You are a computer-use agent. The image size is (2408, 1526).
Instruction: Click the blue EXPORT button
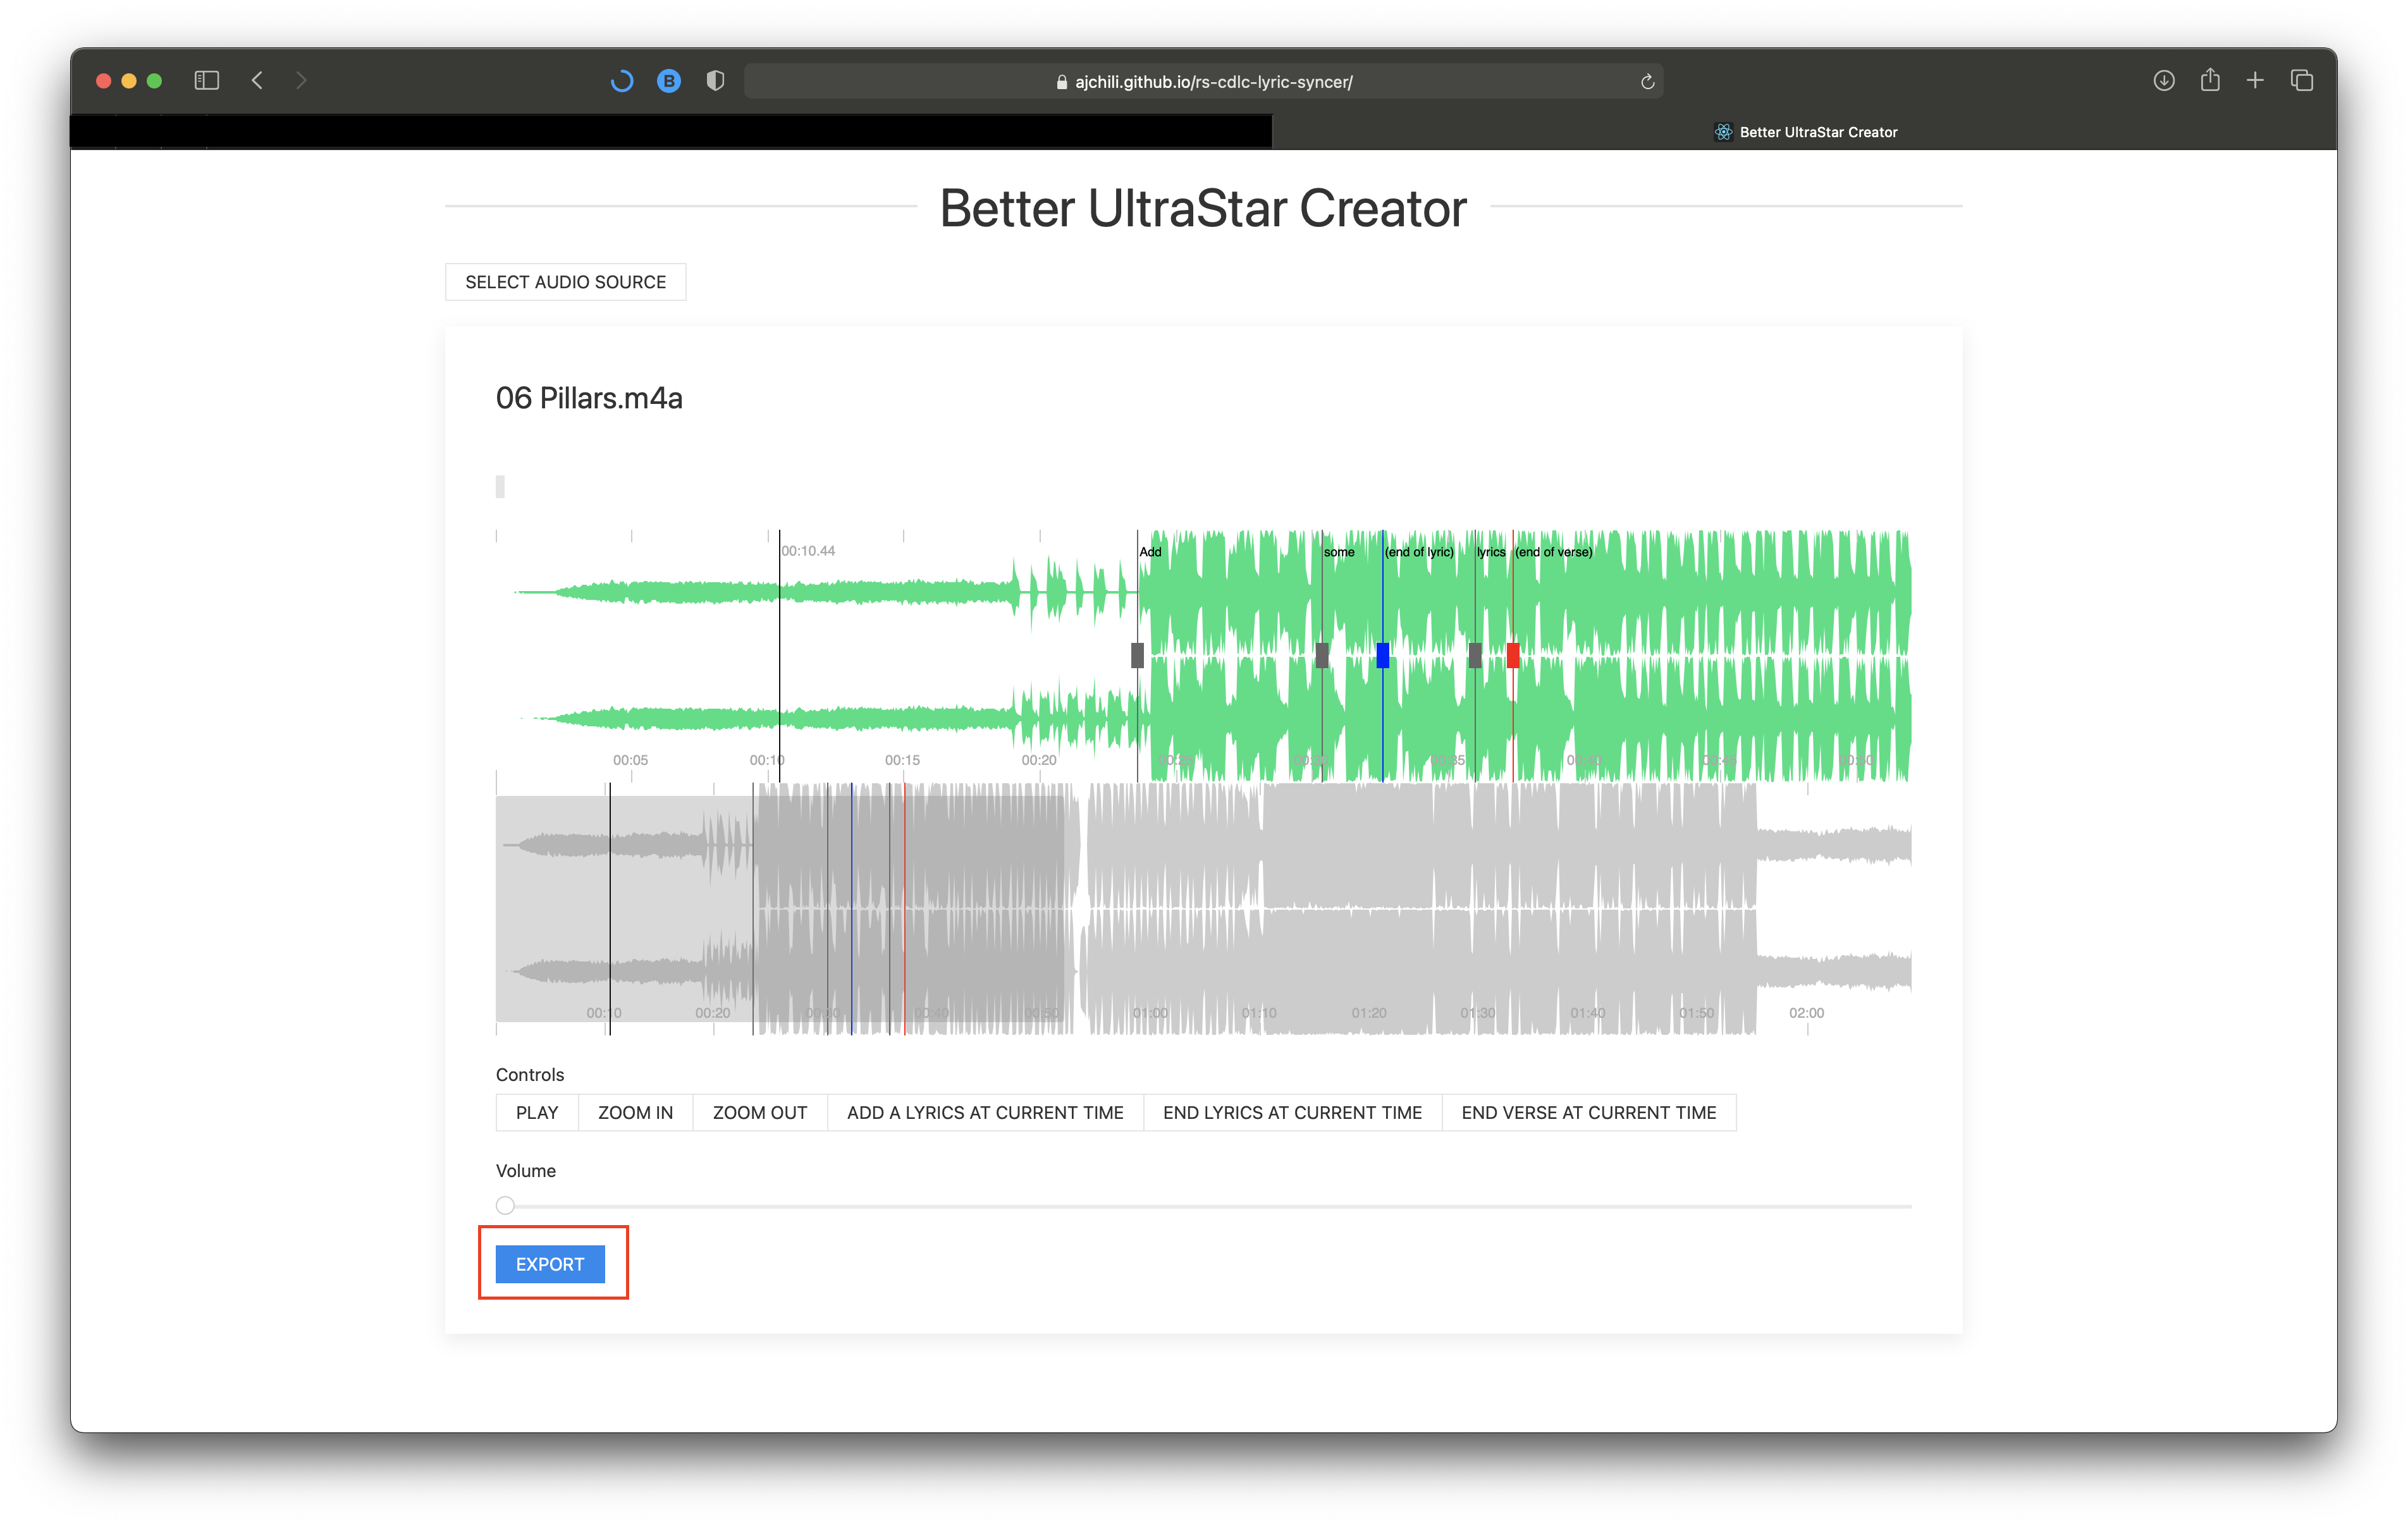click(x=550, y=1264)
